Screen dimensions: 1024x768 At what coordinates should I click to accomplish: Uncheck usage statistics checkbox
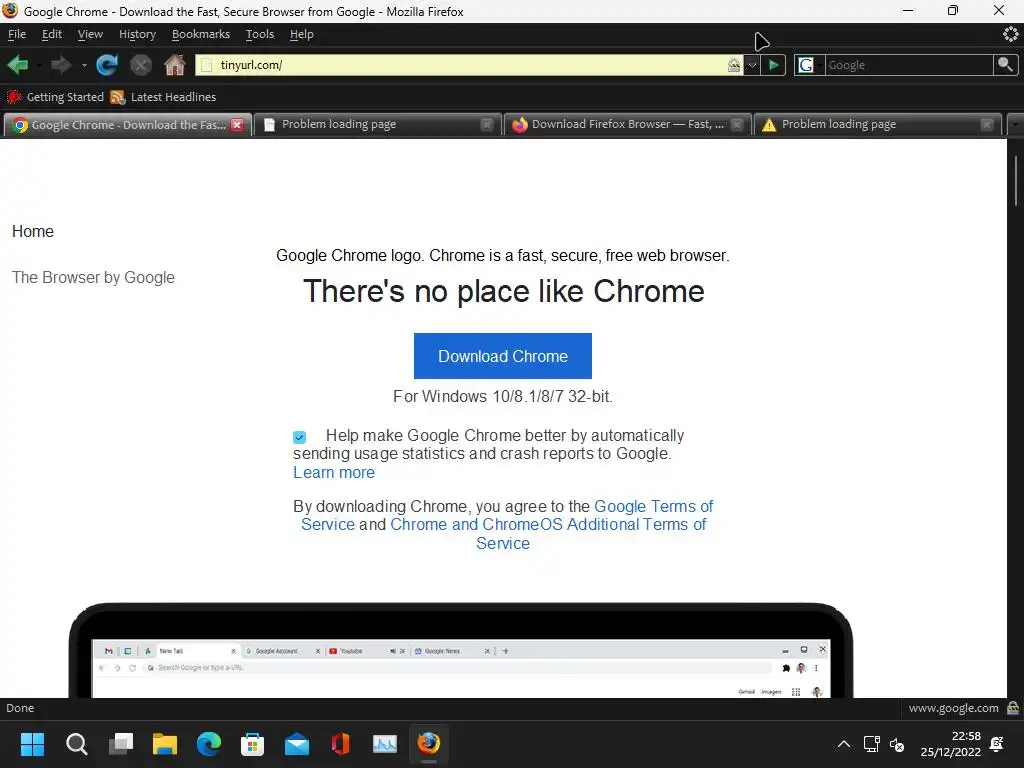click(299, 437)
